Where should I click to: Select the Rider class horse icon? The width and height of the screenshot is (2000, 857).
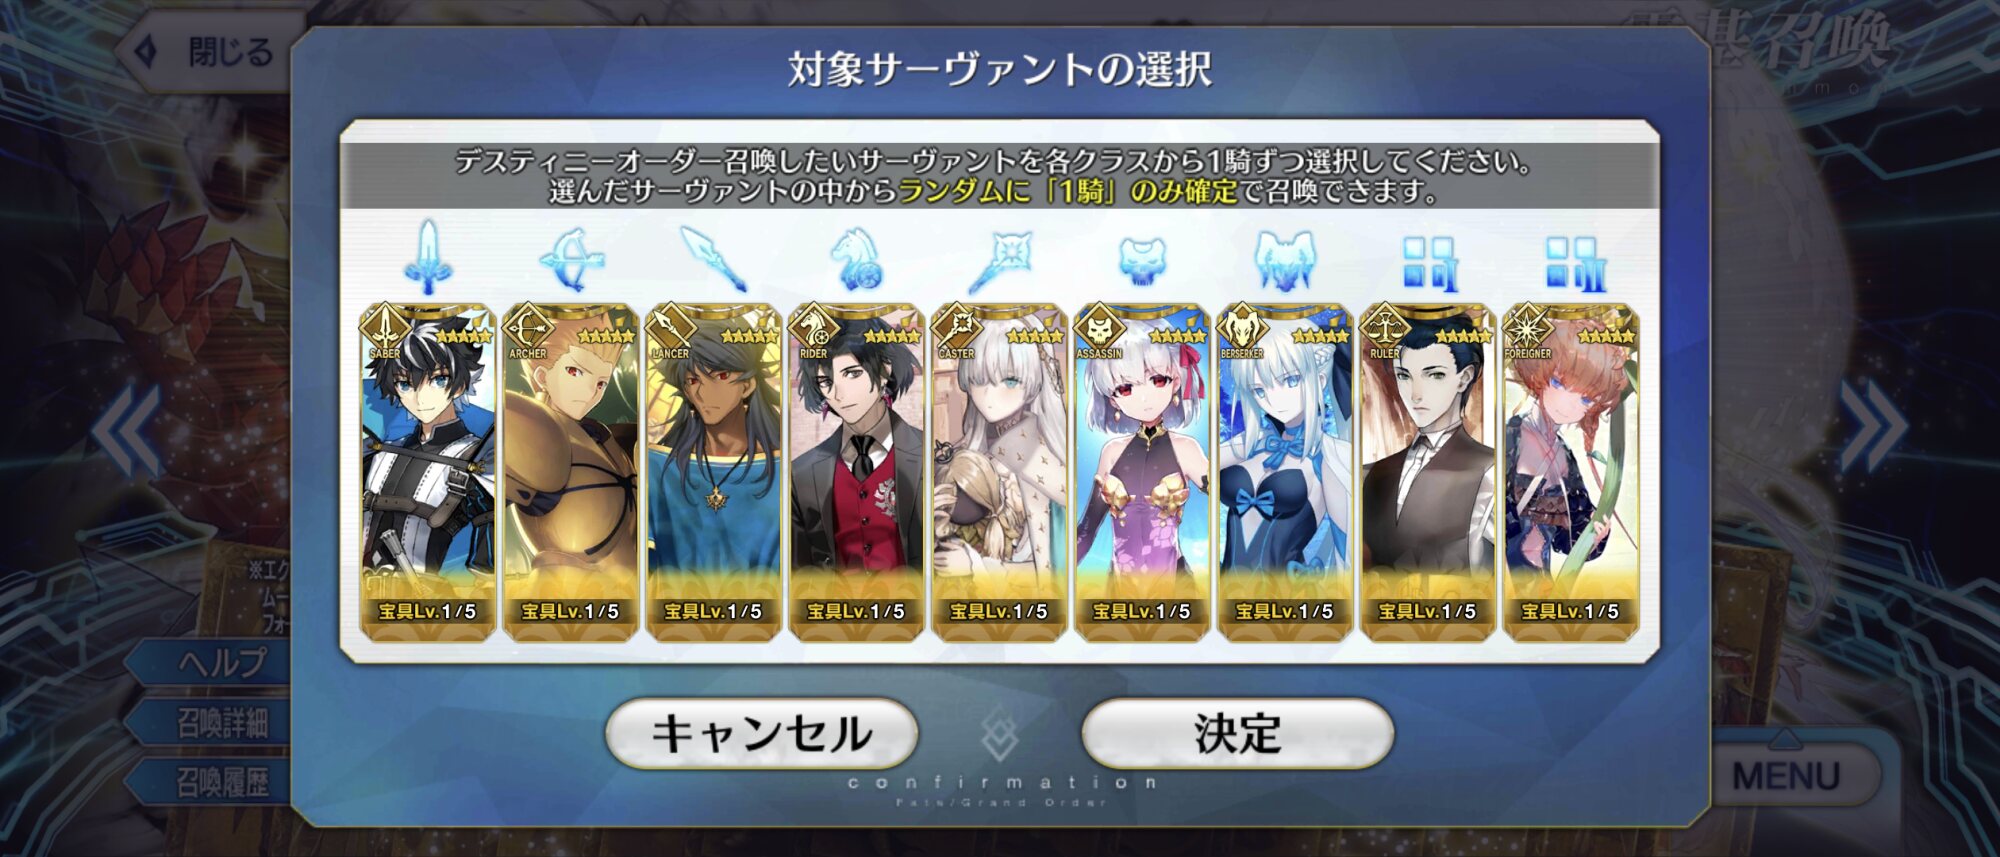[856, 259]
